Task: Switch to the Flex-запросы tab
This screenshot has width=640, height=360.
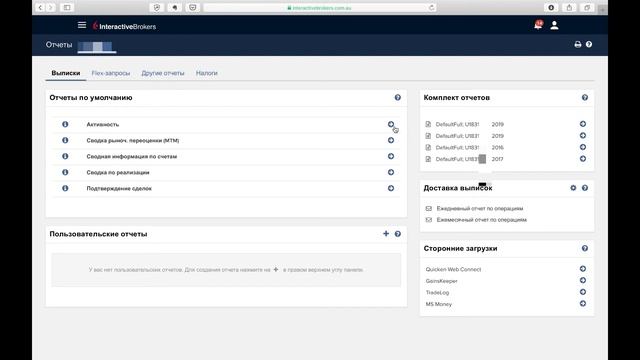Action: [x=111, y=73]
